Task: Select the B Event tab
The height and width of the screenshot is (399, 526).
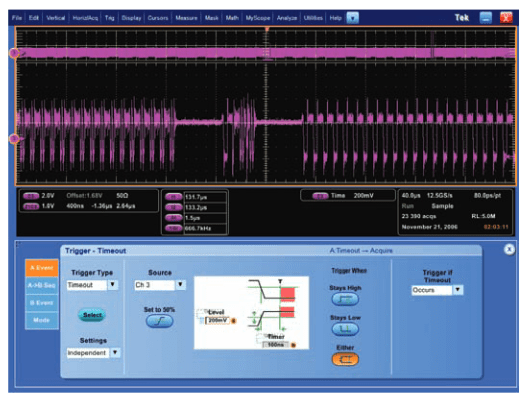Action: (42, 303)
